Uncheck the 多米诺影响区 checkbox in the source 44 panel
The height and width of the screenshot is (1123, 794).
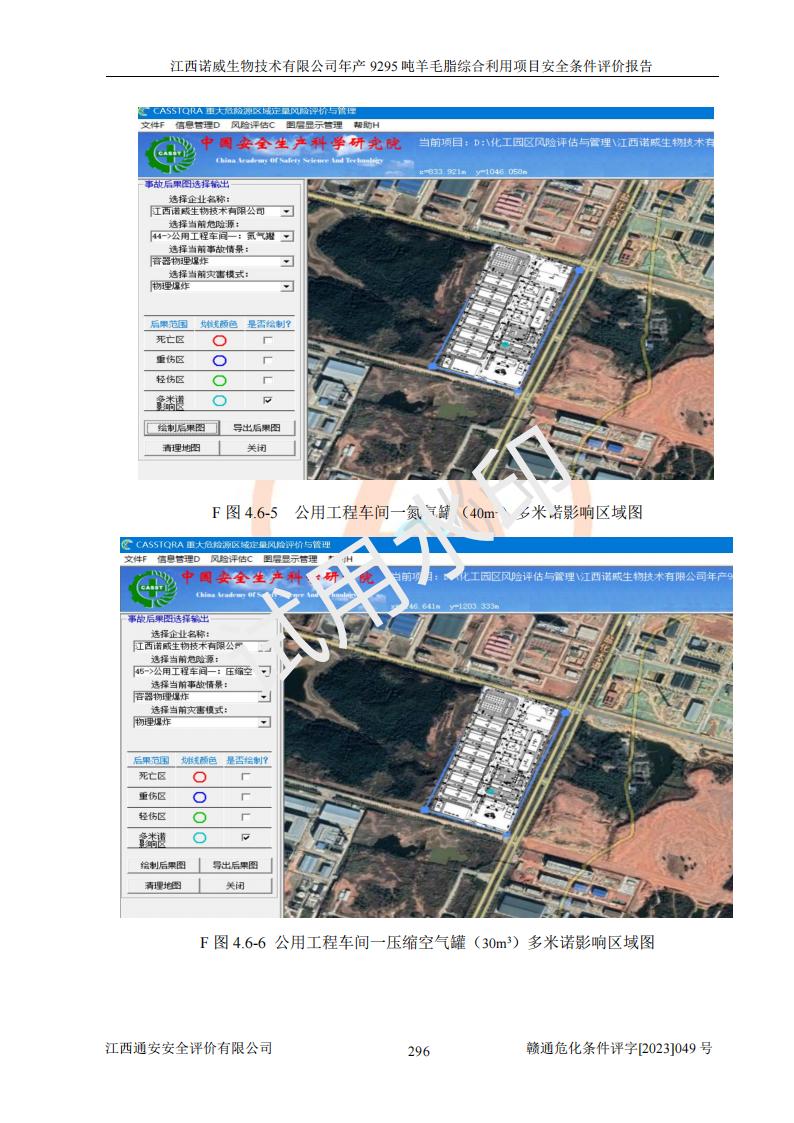pos(267,400)
